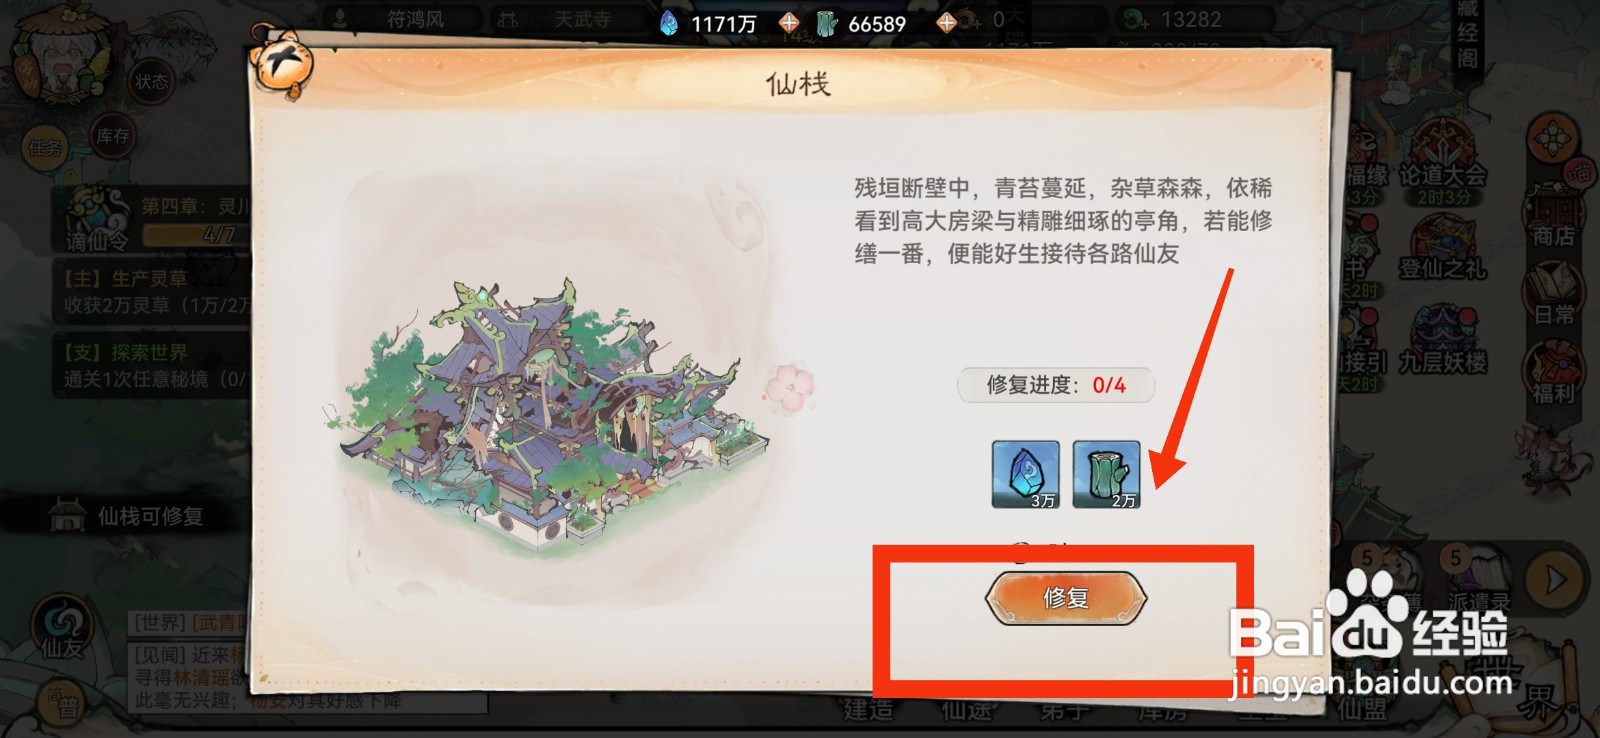Screen dimensions: 1600x738
Task: Click the cat paw icon at the dialog corner
Action: coord(281,63)
